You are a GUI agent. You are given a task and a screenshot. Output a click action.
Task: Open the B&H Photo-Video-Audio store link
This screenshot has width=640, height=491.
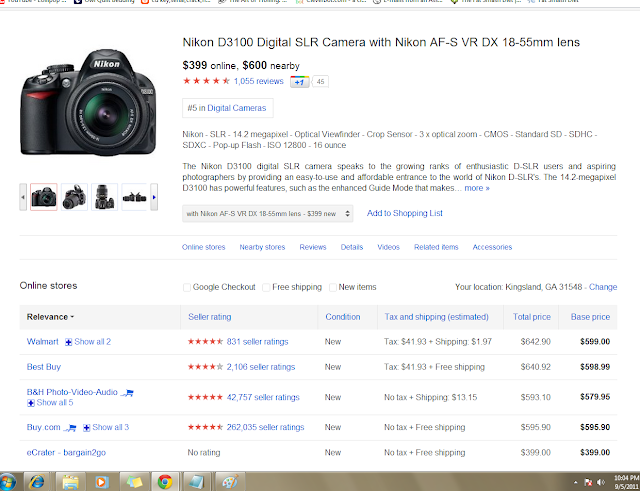pyautogui.click(x=72, y=392)
